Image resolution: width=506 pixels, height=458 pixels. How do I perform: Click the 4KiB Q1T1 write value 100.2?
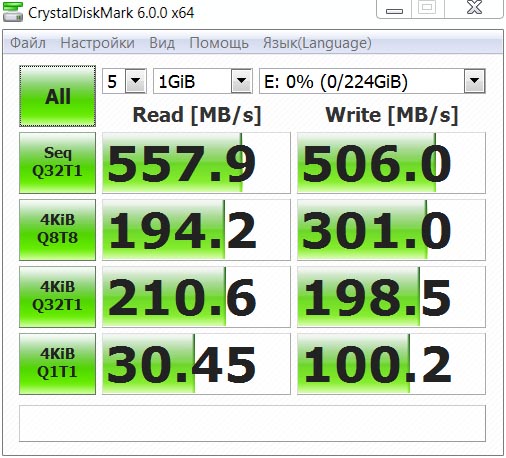[x=391, y=364]
